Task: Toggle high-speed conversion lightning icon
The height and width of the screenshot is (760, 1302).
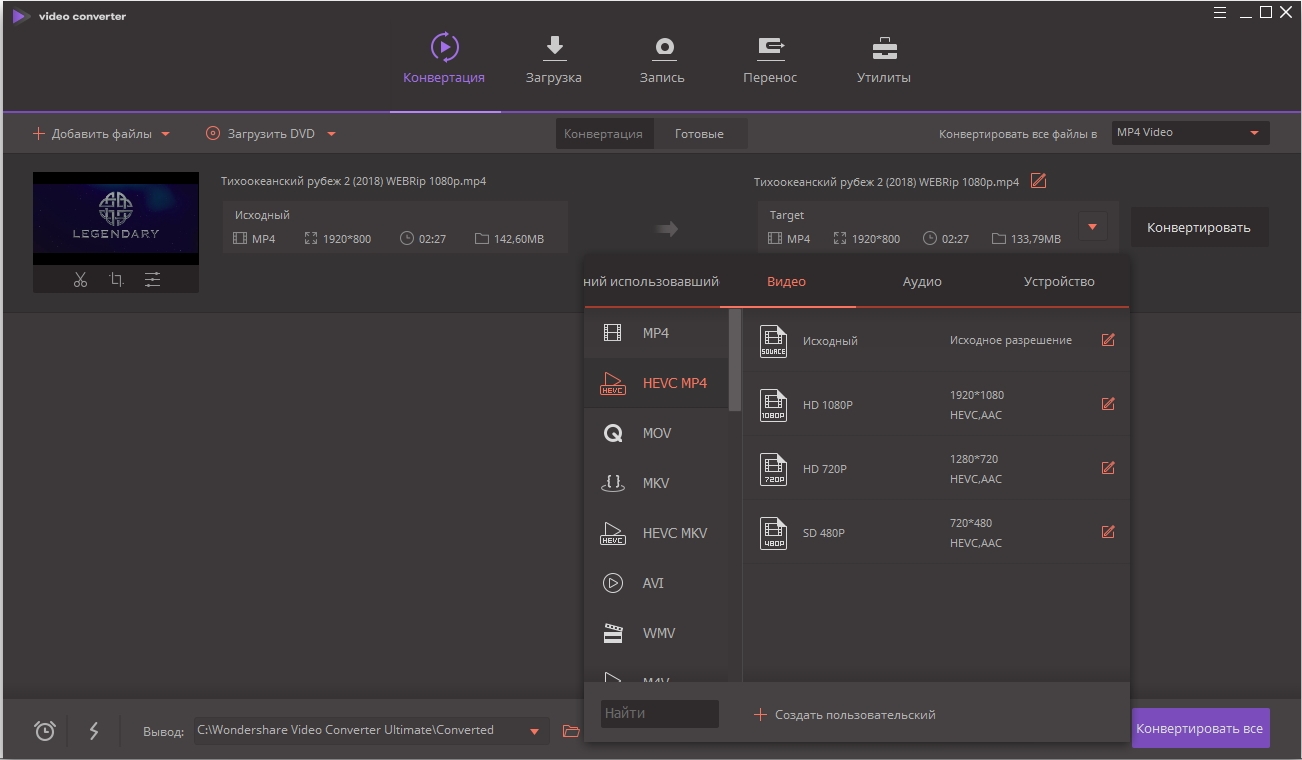Action: (94, 731)
